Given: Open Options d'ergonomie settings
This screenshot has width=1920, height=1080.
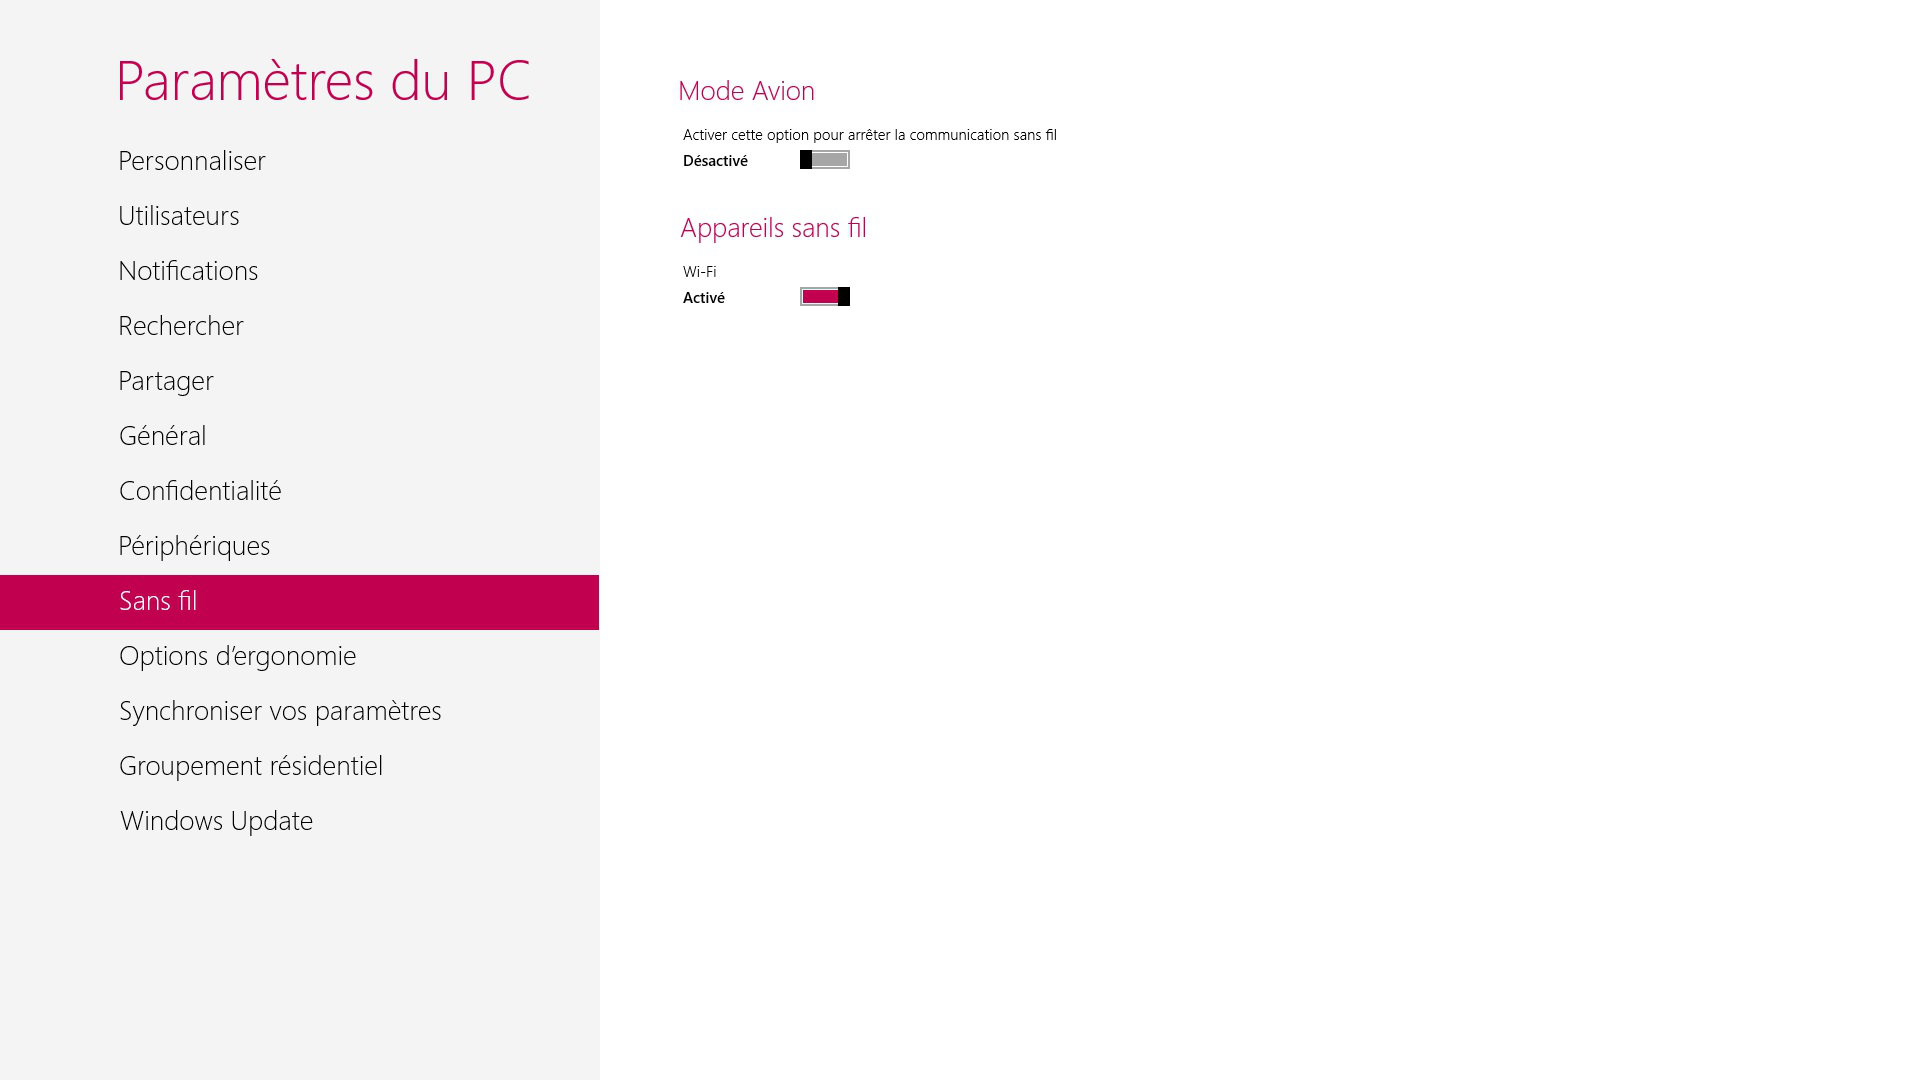Looking at the screenshot, I should [237, 656].
